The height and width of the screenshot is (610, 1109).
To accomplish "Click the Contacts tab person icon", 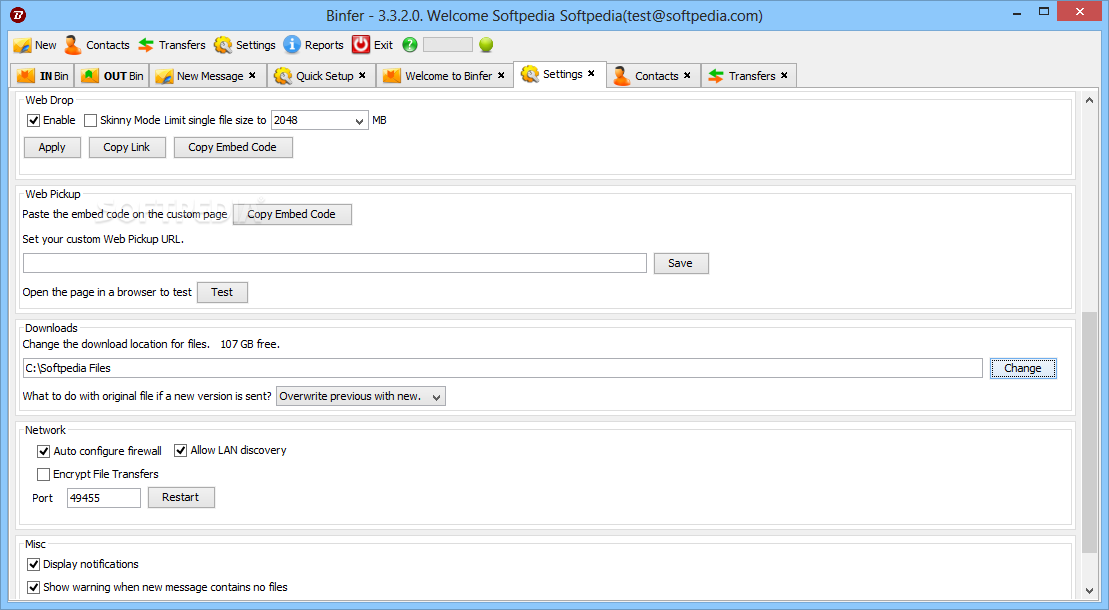I will [x=622, y=76].
